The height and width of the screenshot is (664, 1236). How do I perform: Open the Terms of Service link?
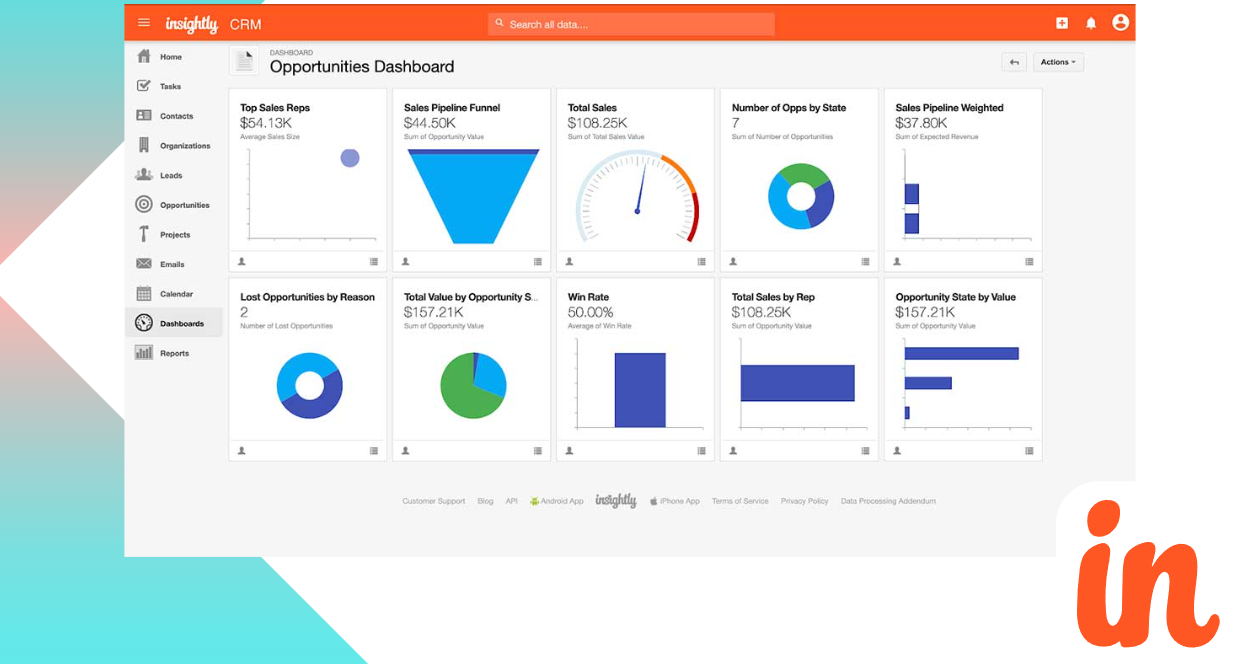tap(740, 501)
